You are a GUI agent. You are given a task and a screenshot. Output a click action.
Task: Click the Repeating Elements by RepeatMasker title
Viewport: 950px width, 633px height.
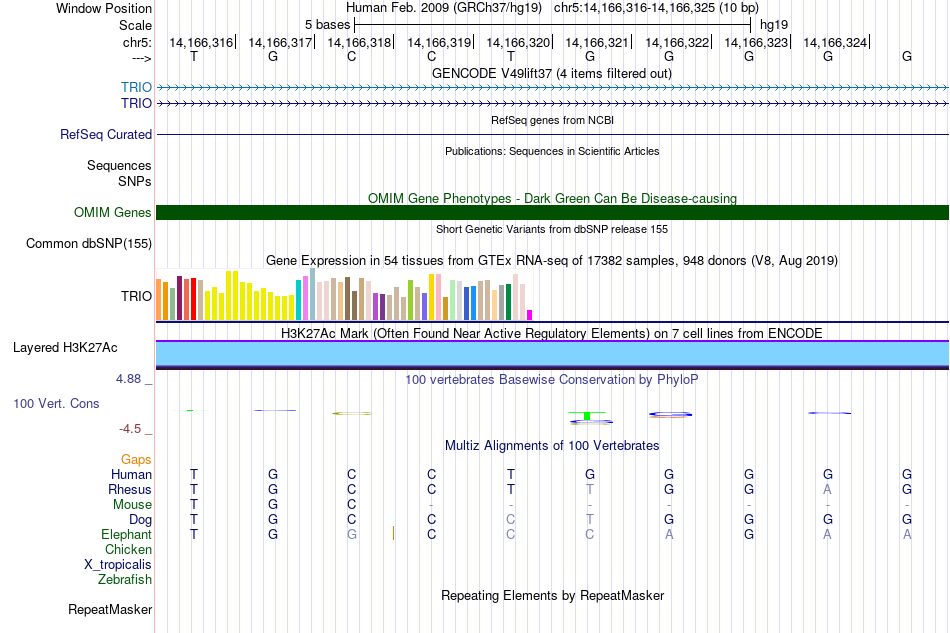(x=552, y=595)
